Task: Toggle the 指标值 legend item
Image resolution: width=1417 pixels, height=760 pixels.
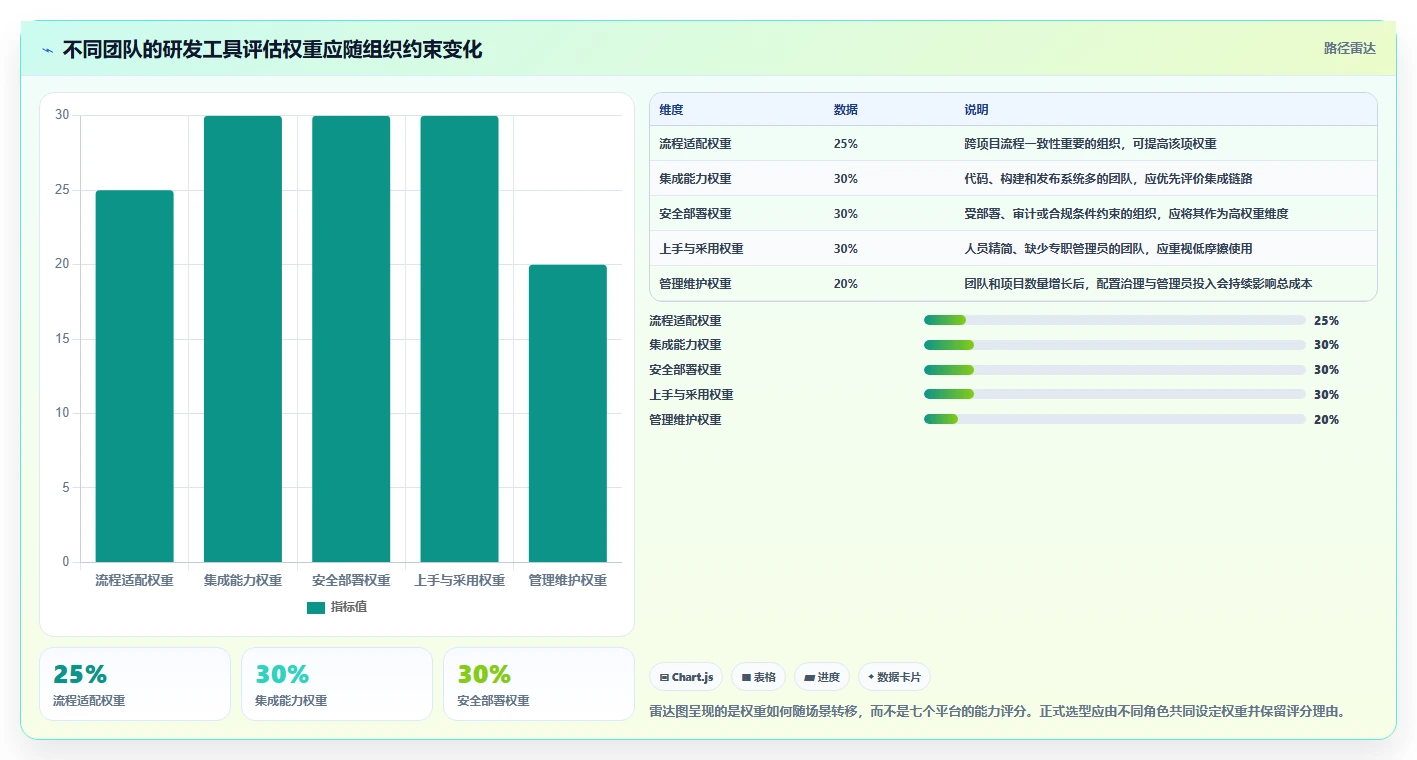Action: (x=336, y=607)
